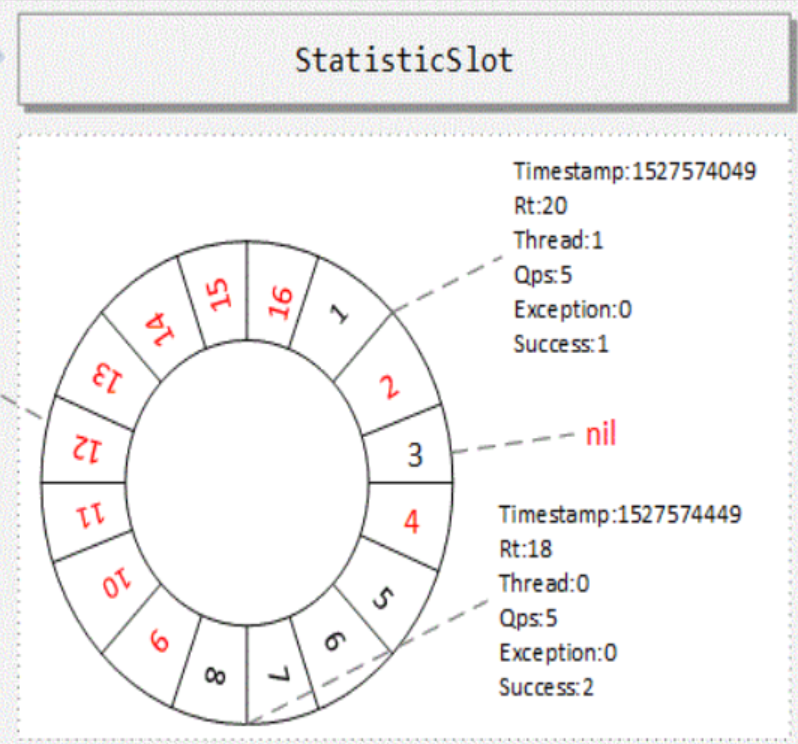
Task: Select ring segment numbered 2
Action: click(x=389, y=387)
